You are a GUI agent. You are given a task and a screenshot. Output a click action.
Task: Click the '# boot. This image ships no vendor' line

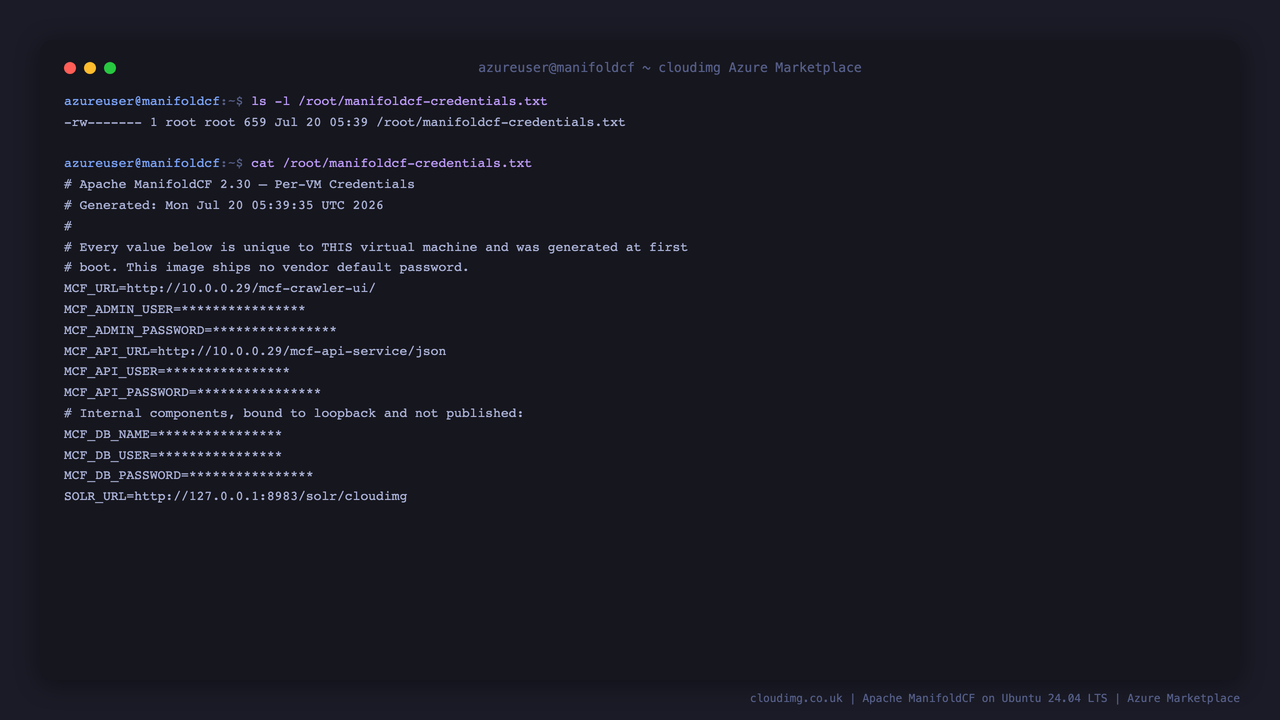point(267,267)
